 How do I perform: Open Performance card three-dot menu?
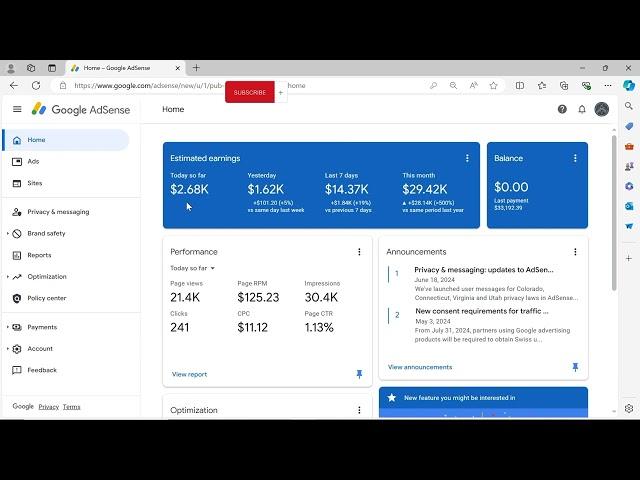coord(359,252)
